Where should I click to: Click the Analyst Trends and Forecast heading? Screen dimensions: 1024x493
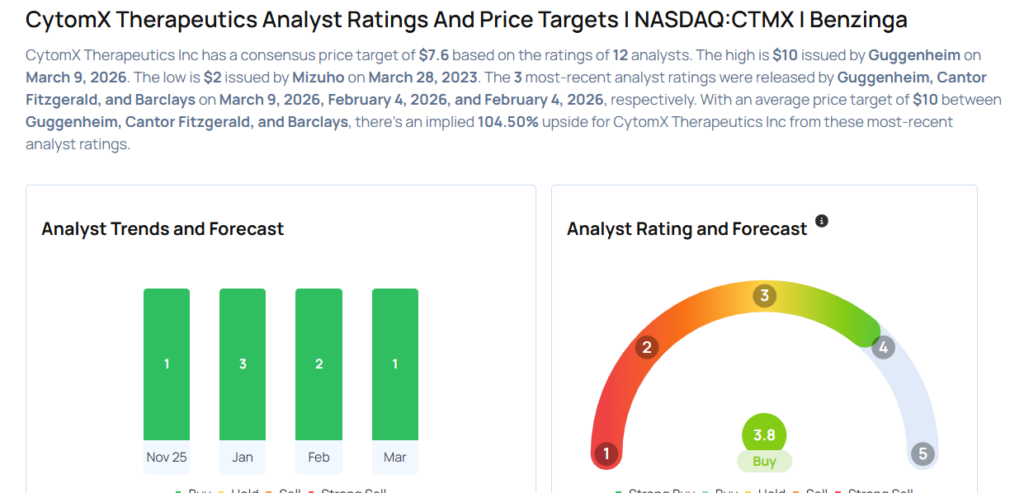click(163, 229)
